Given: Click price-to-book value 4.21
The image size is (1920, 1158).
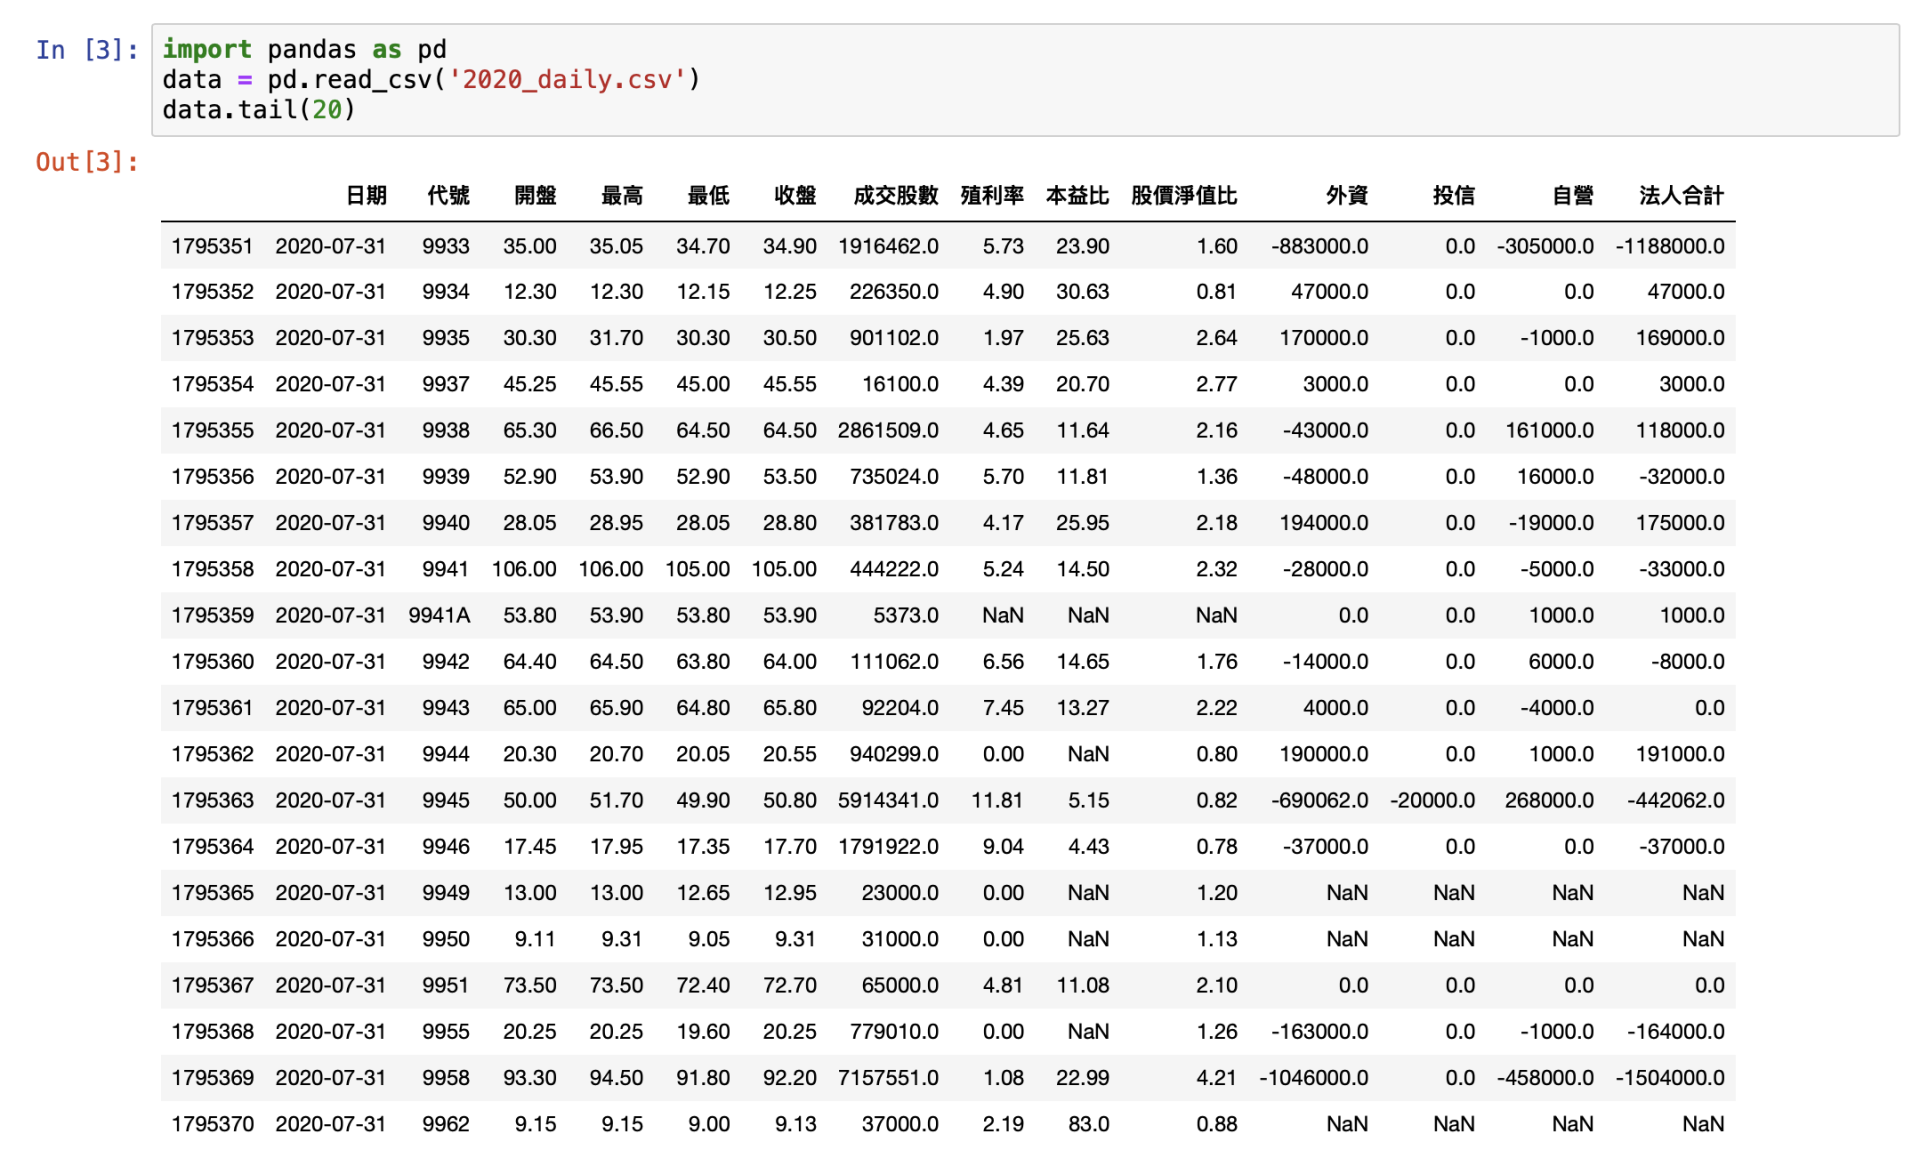Looking at the screenshot, I should [x=1216, y=1078].
